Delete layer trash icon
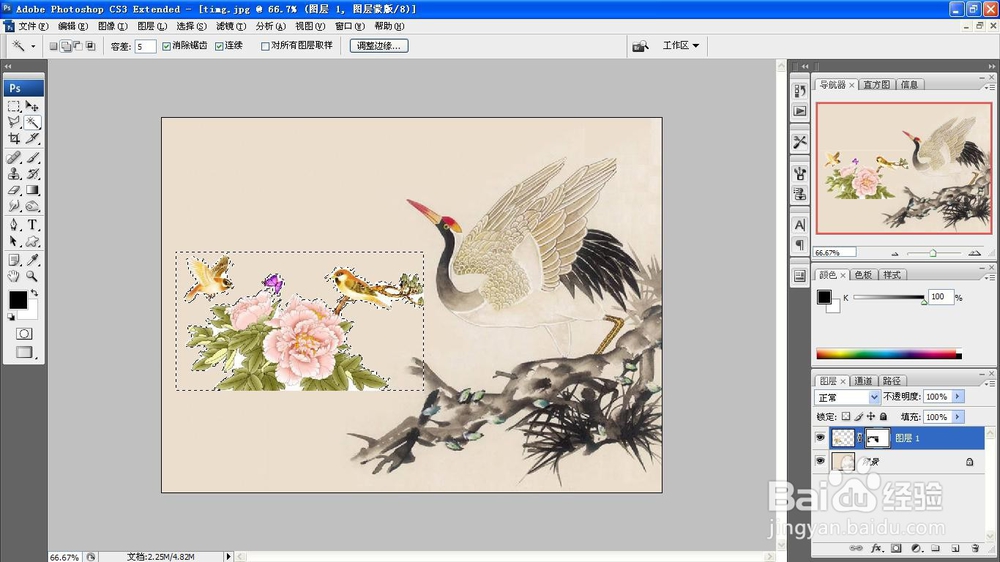Viewport: 1000px width, 562px height. click(x=974, y=548)
